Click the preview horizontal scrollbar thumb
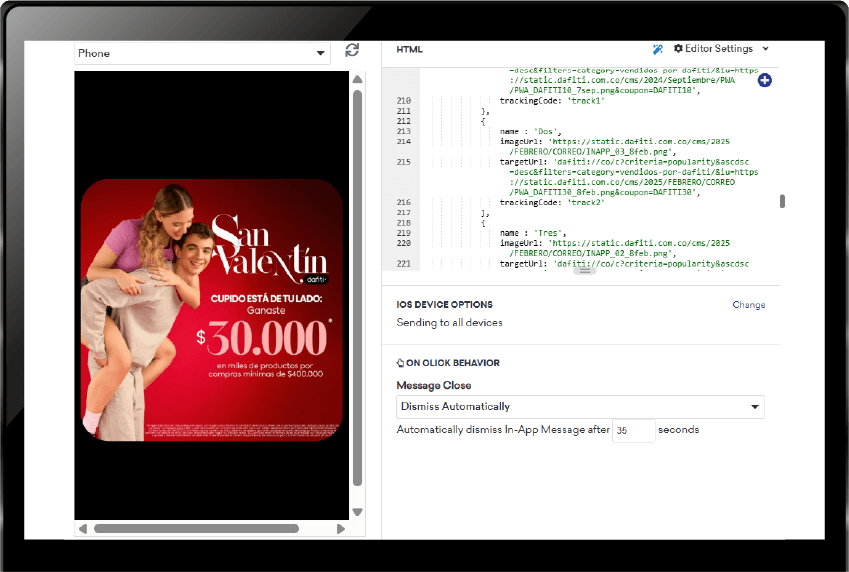The width and height of the screenshot is (849, 572). 197,529
